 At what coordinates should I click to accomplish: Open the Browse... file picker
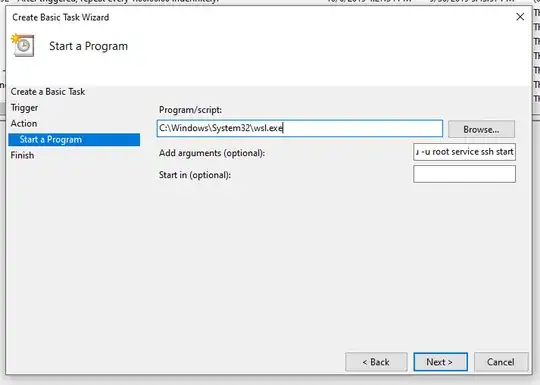click(481, 129)
